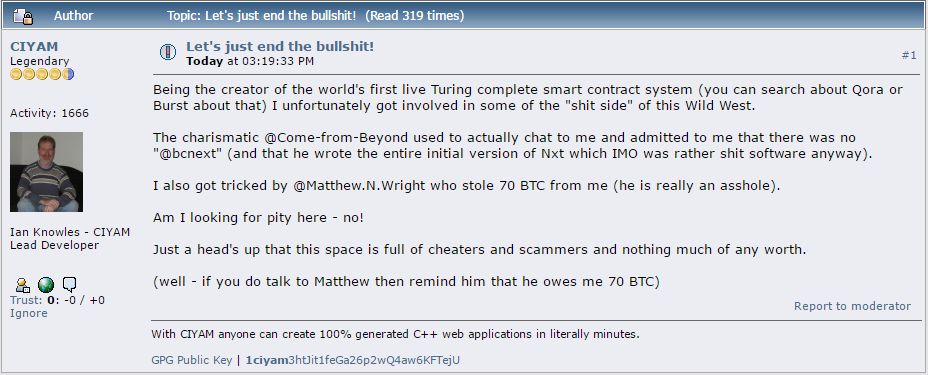Visit CIYAM's website via globe icon
The height and width of the screenshot is (375, 928).
pos(46,285)
